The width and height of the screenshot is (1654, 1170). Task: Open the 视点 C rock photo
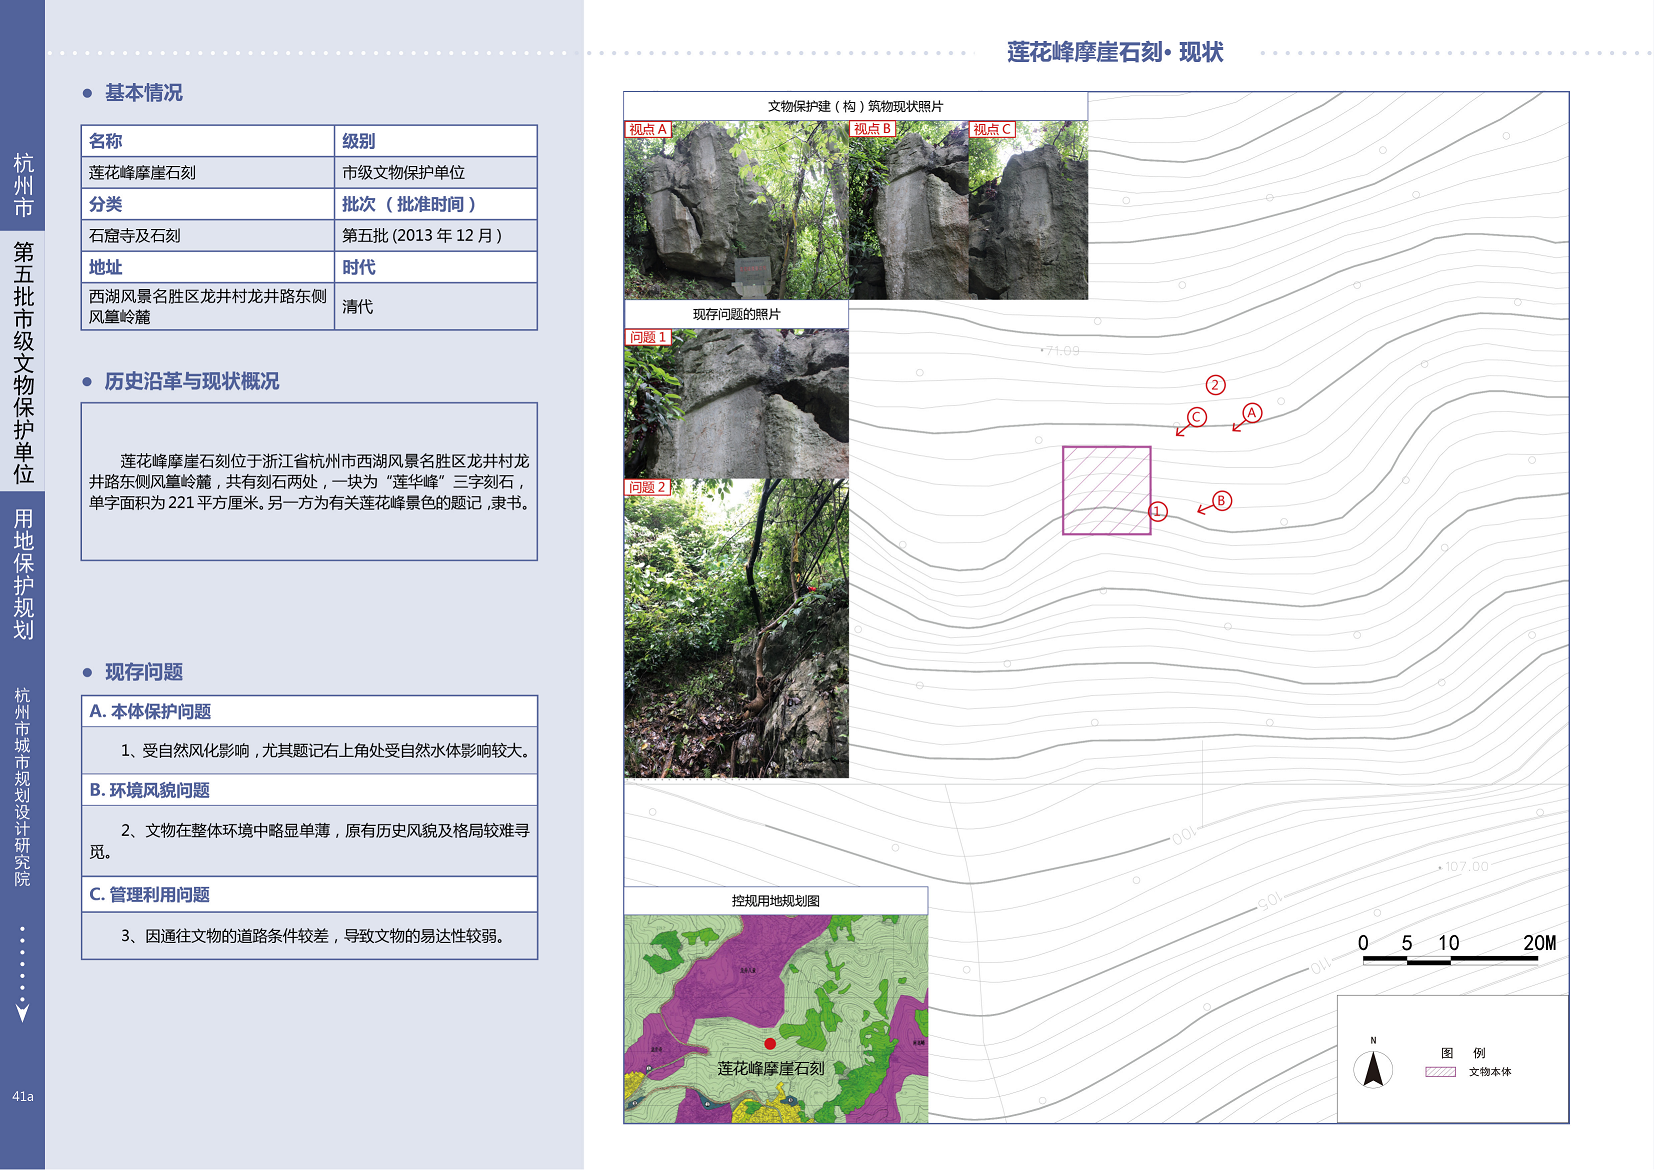[1028, 210]
